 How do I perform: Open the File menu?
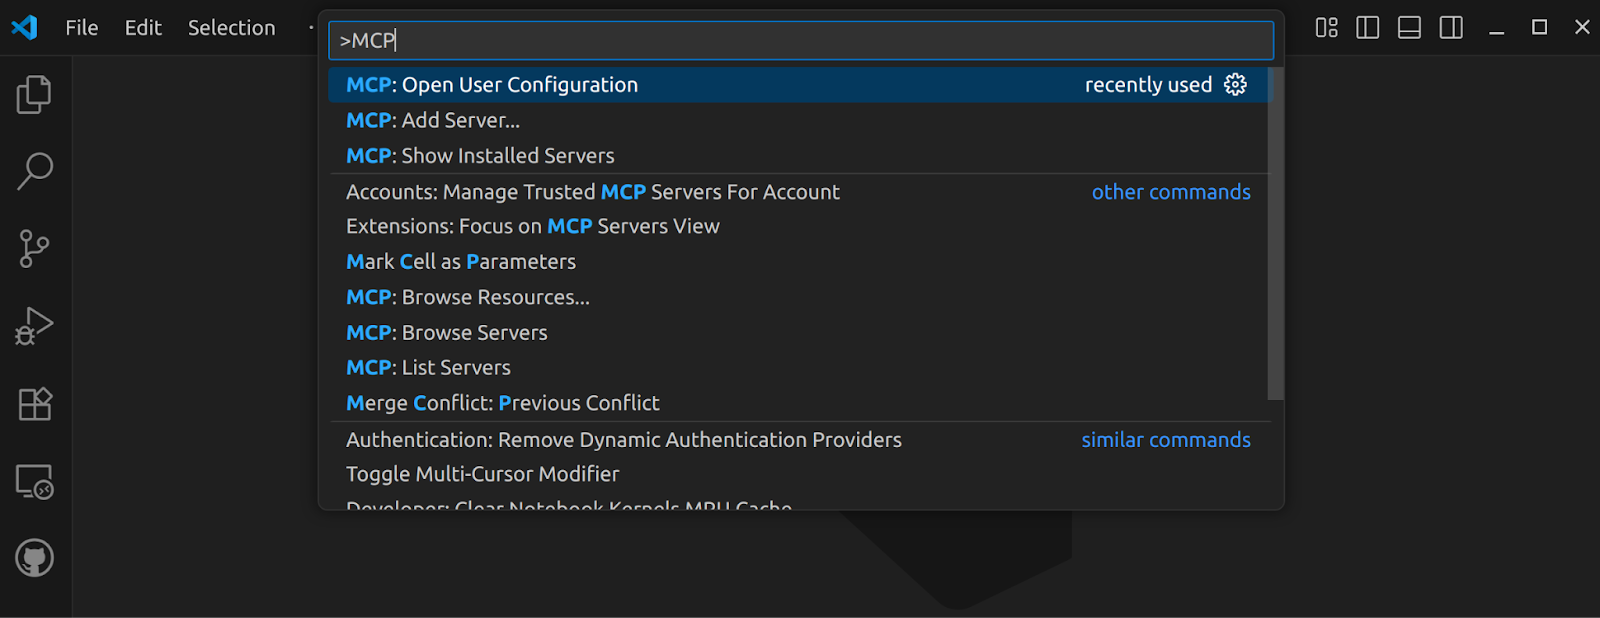point(82,28)
